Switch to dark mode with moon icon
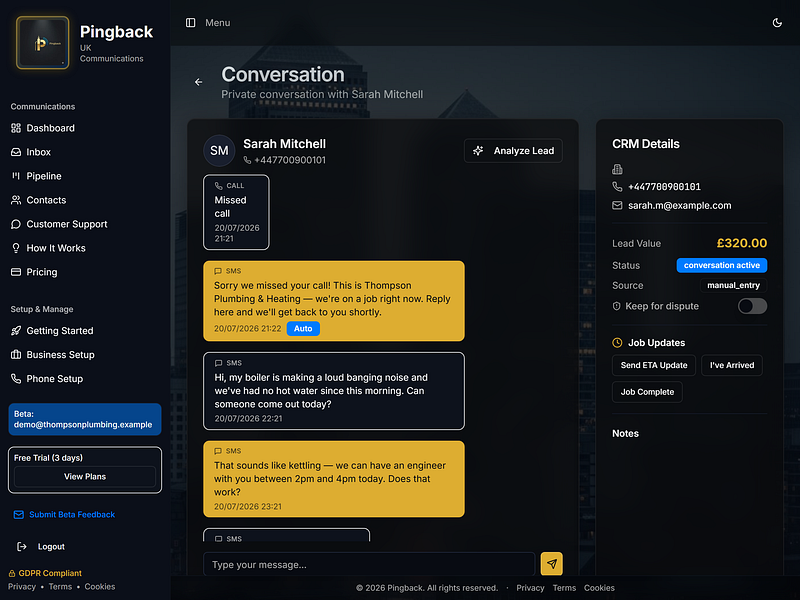 777,22
